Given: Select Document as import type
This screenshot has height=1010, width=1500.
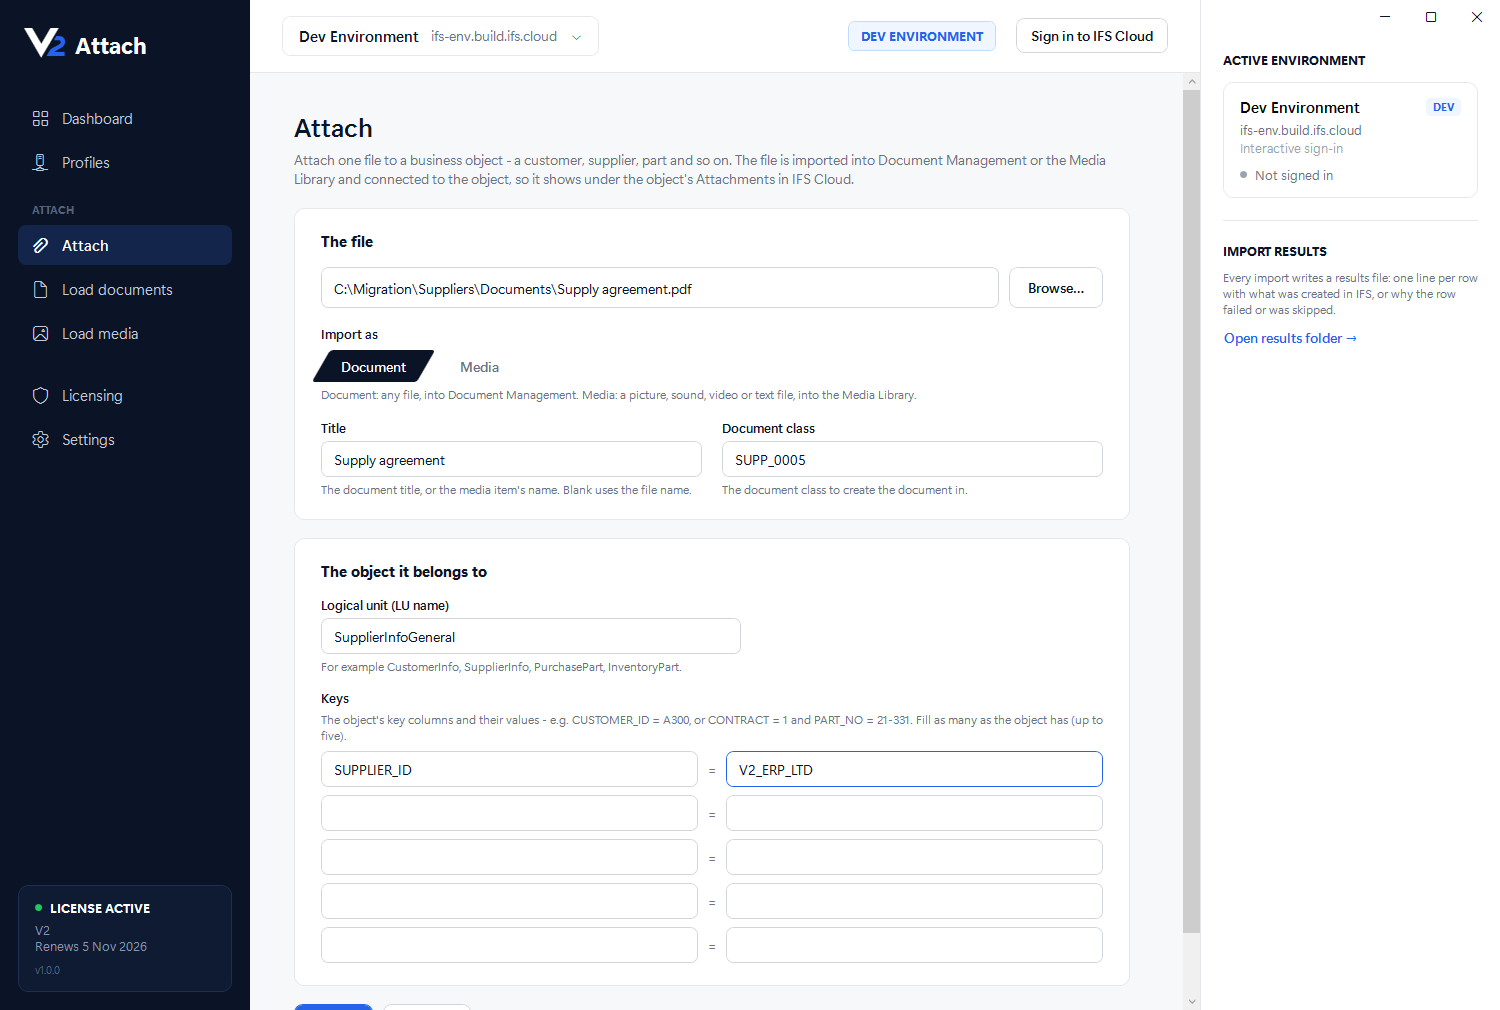Looking at the screenshot, I should (373, 367).
